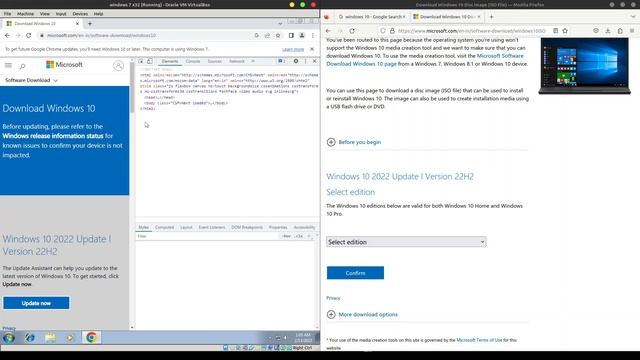
Task: Open a new tab in Firefox
Action: 491,17
